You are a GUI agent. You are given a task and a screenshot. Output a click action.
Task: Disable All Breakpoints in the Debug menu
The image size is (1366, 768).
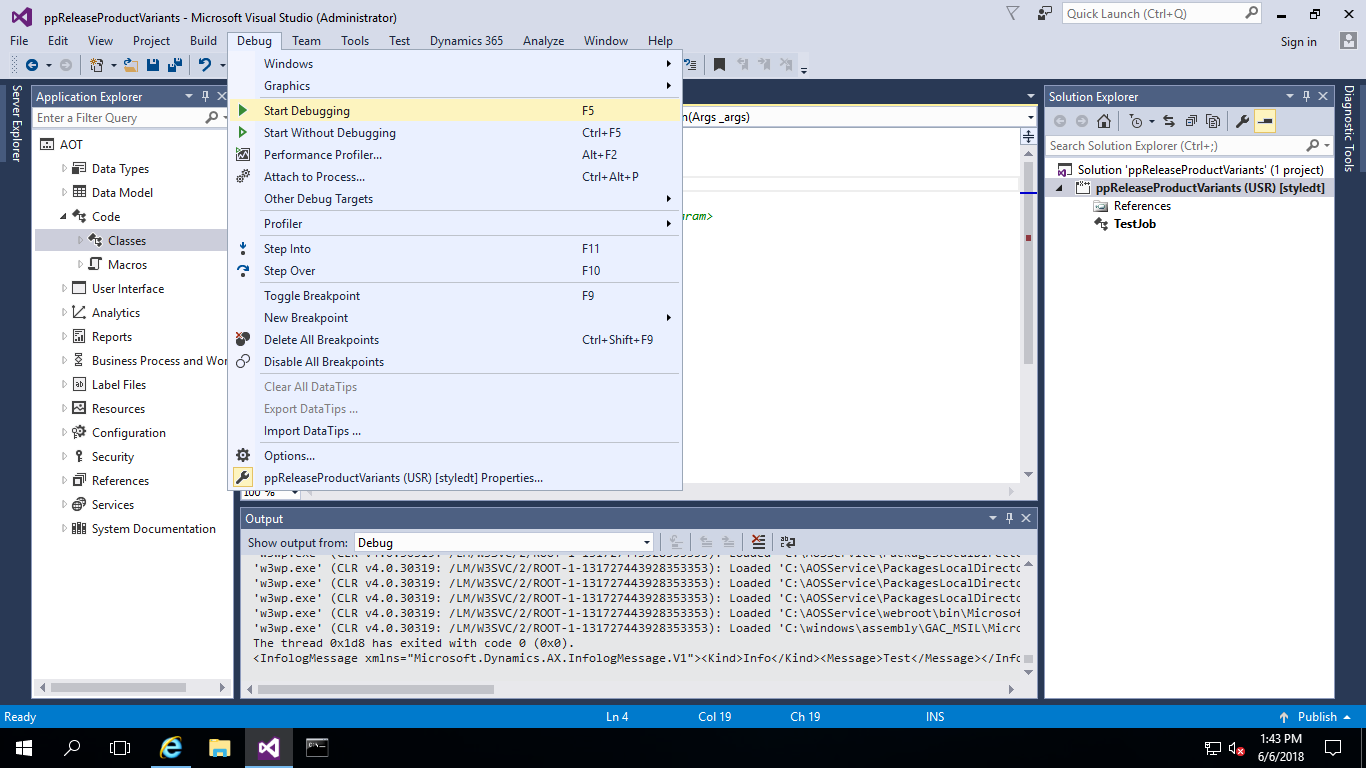point(321,361)
